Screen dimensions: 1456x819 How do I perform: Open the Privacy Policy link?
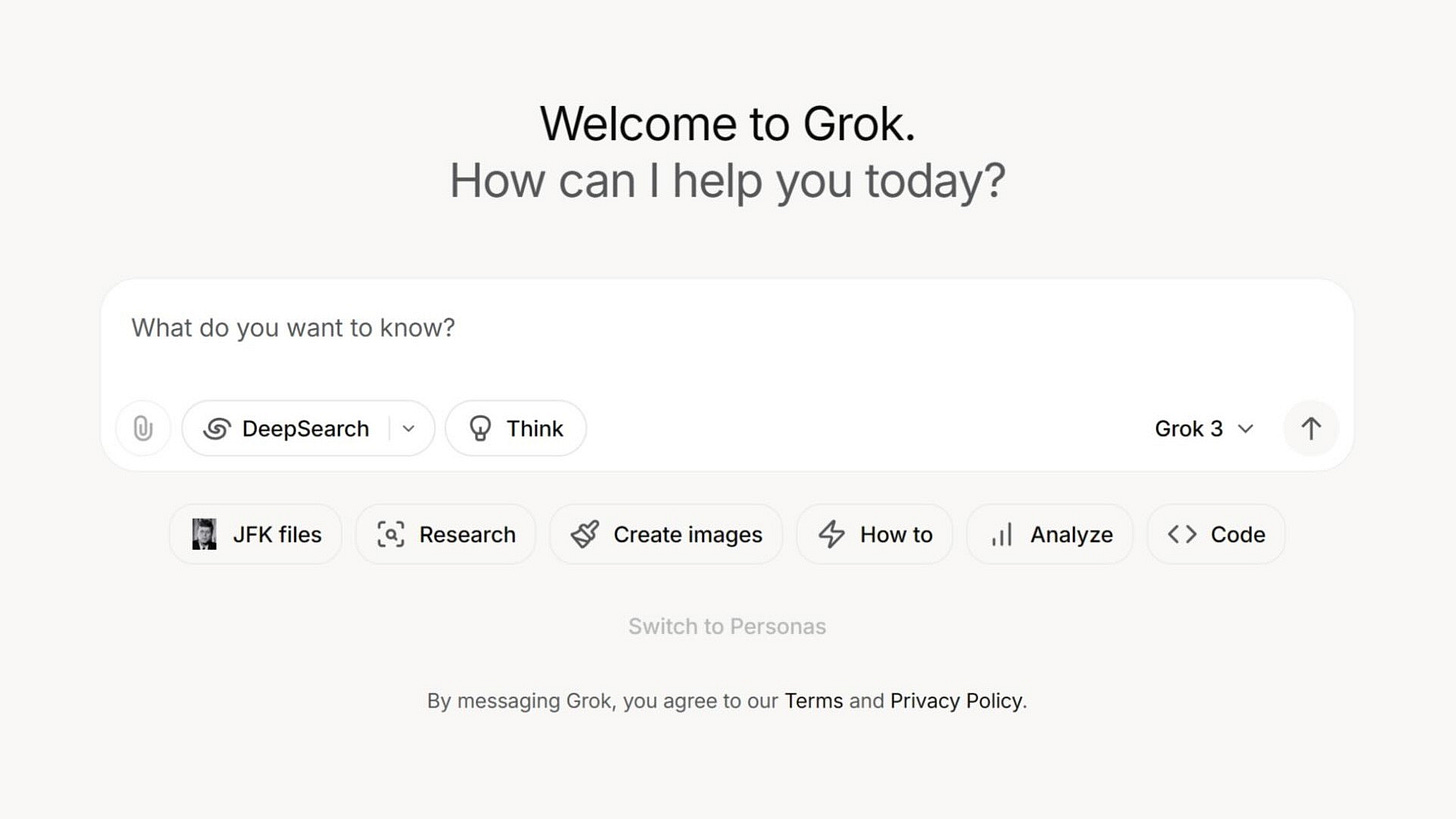click(x=956, y=701)
